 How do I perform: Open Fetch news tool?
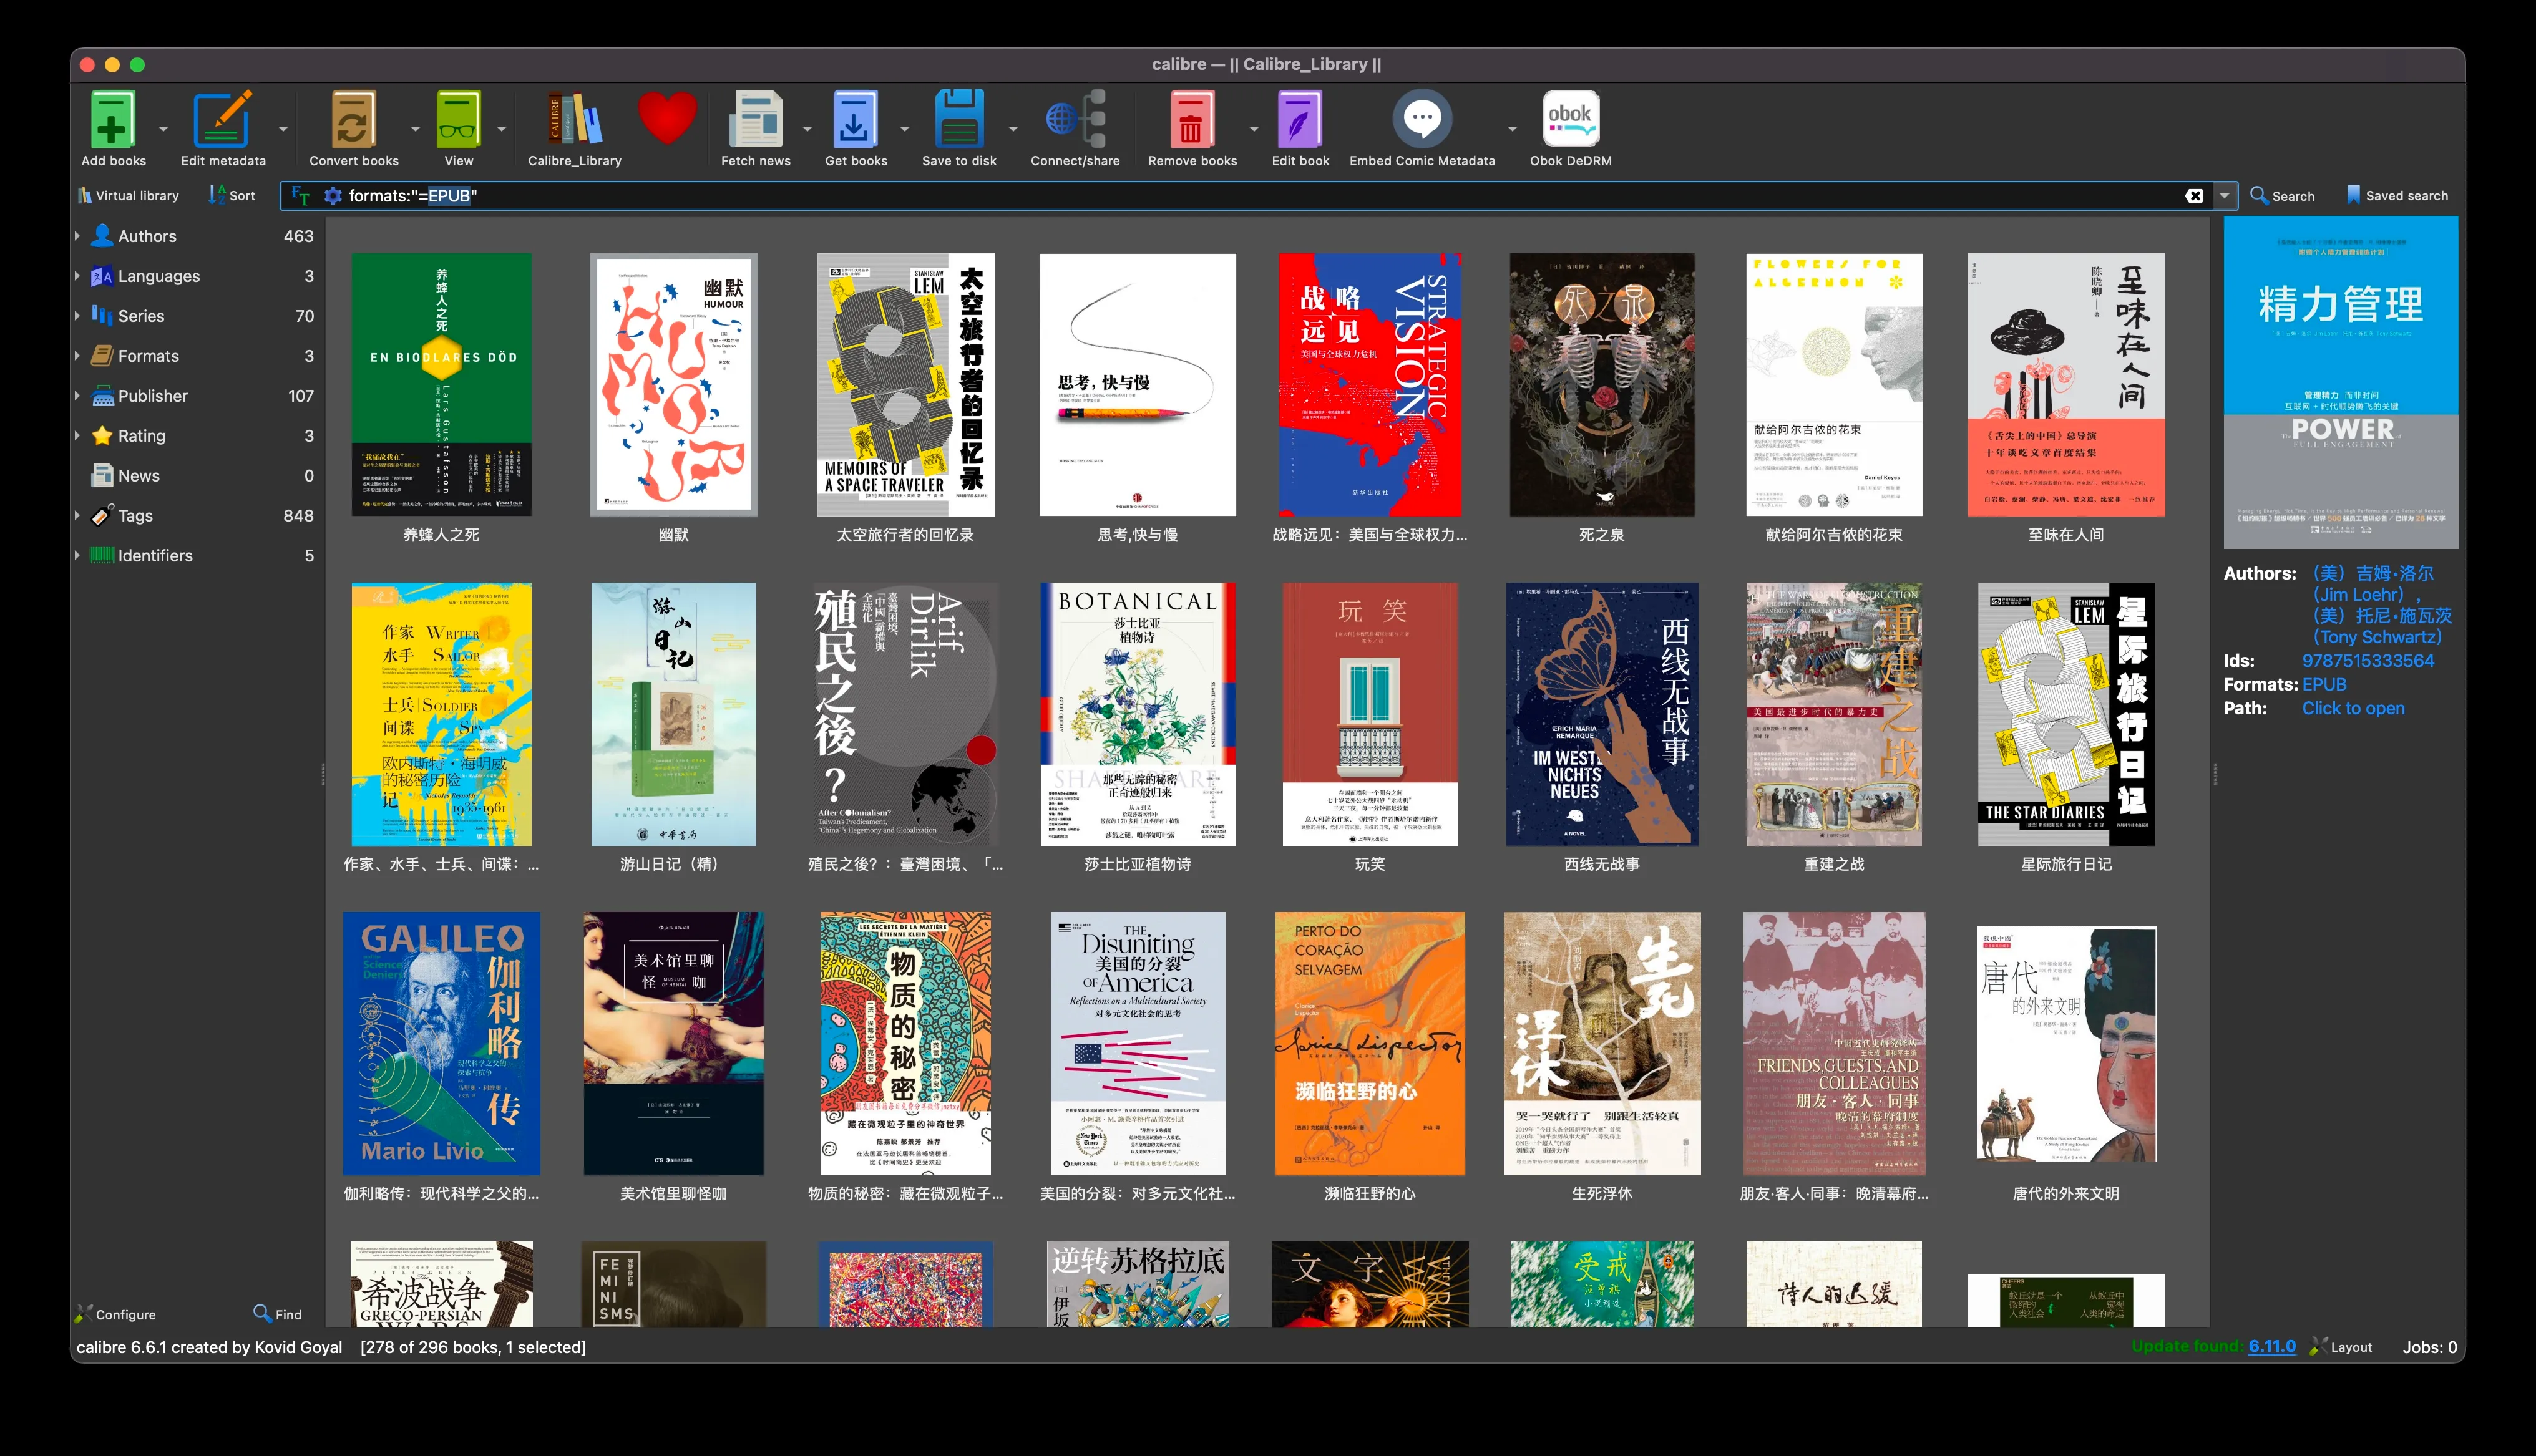pyautogui.click(x=755, y=120)
